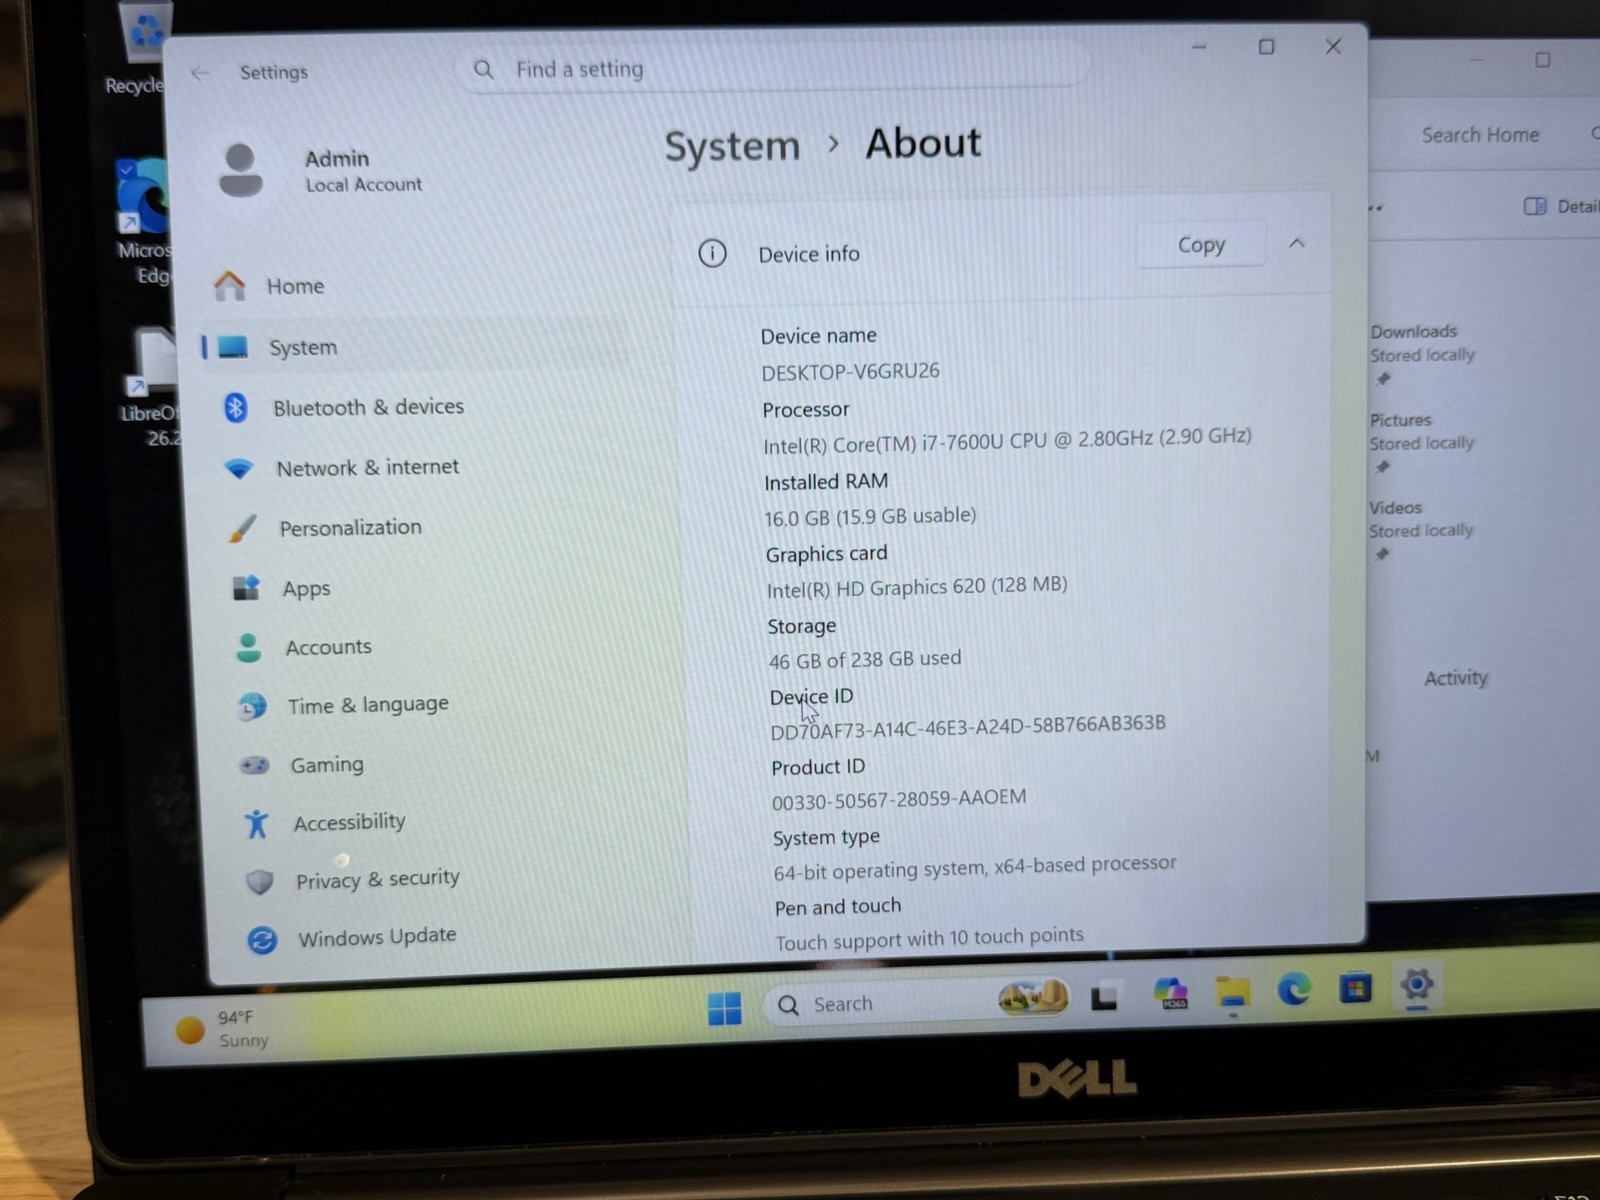The width and height of the screenshot is (1600, 1200).
Task: Click the Windows Update sync icon
Action: coord(262,940)
